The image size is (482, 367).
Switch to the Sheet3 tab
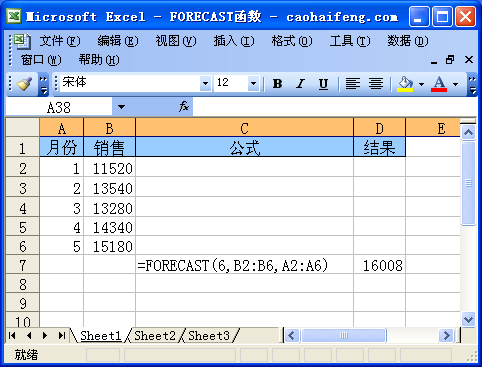click(x=209, y=336)
